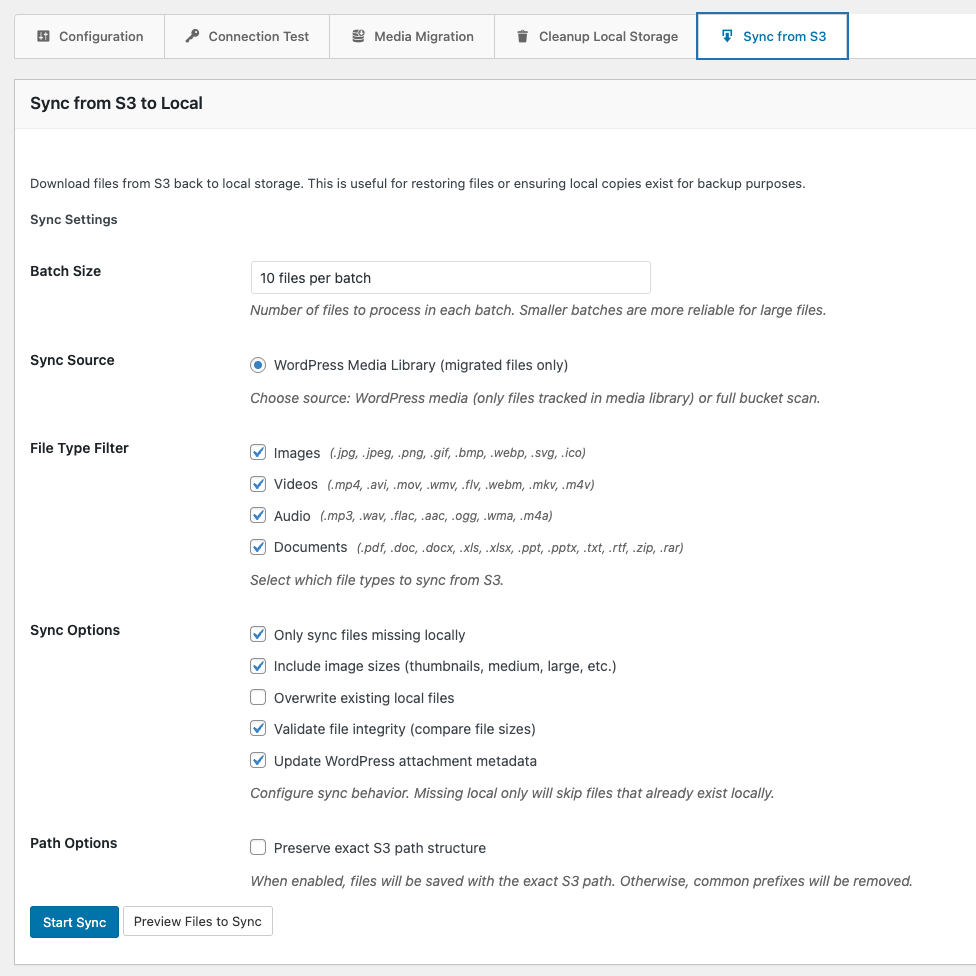Click Preview Files to Sync button
The height and width of the screenshot is (976, 976).
(197, 922)
